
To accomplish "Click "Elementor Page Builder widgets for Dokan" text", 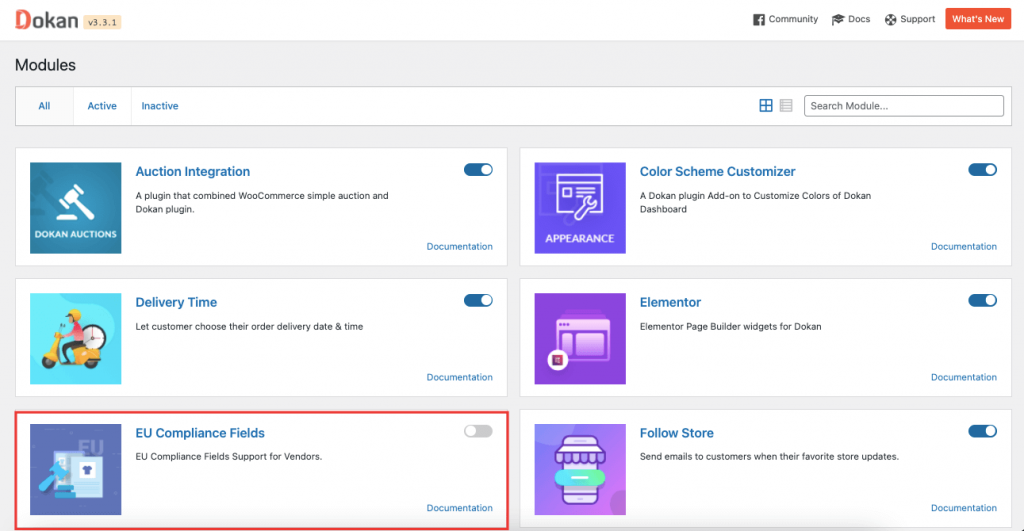I will (x=730, y=327).
